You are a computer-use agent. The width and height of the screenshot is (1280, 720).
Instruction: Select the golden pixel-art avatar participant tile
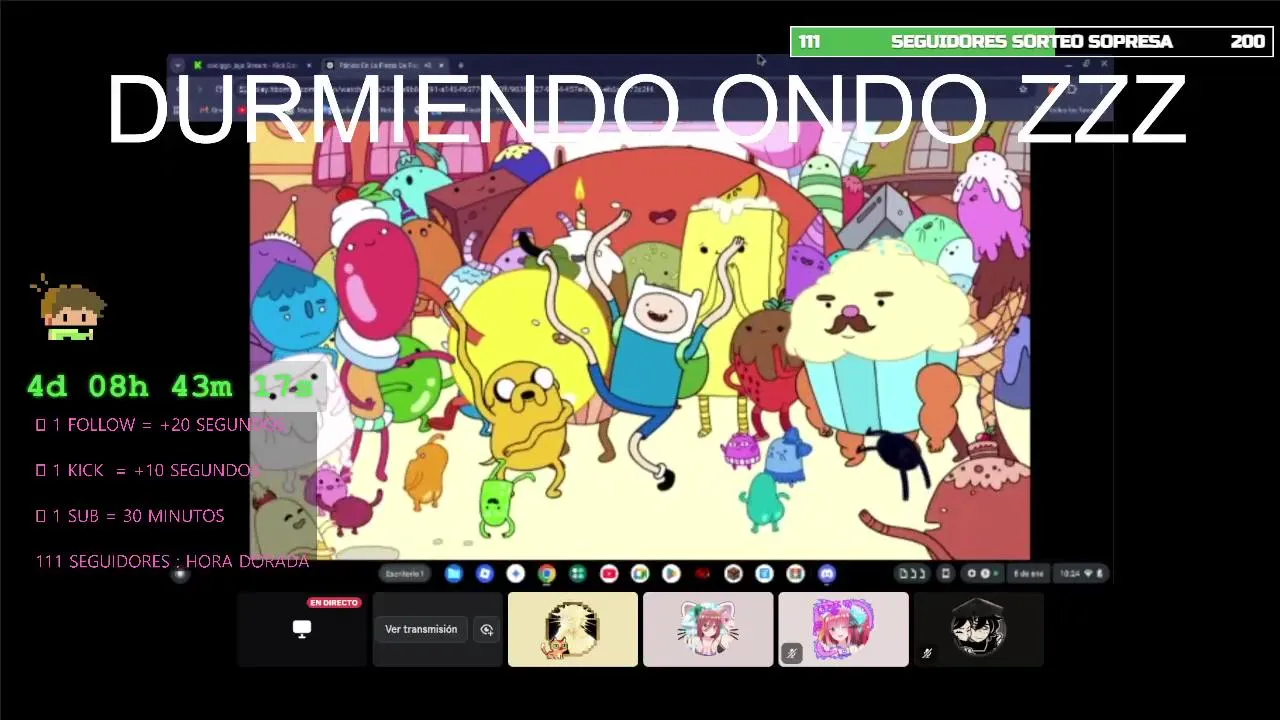[x=573, y=629]
